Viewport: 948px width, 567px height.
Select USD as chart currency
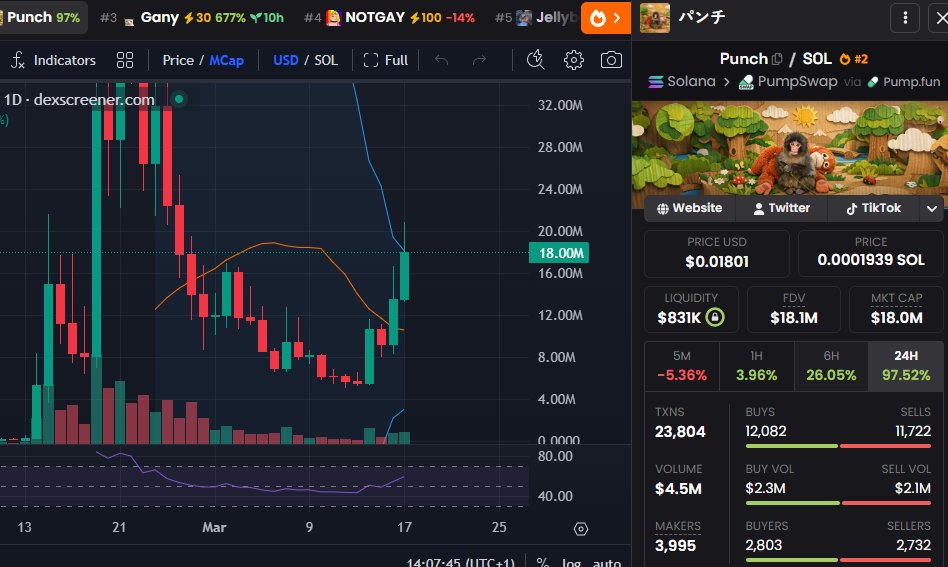[x=285, y=60]
